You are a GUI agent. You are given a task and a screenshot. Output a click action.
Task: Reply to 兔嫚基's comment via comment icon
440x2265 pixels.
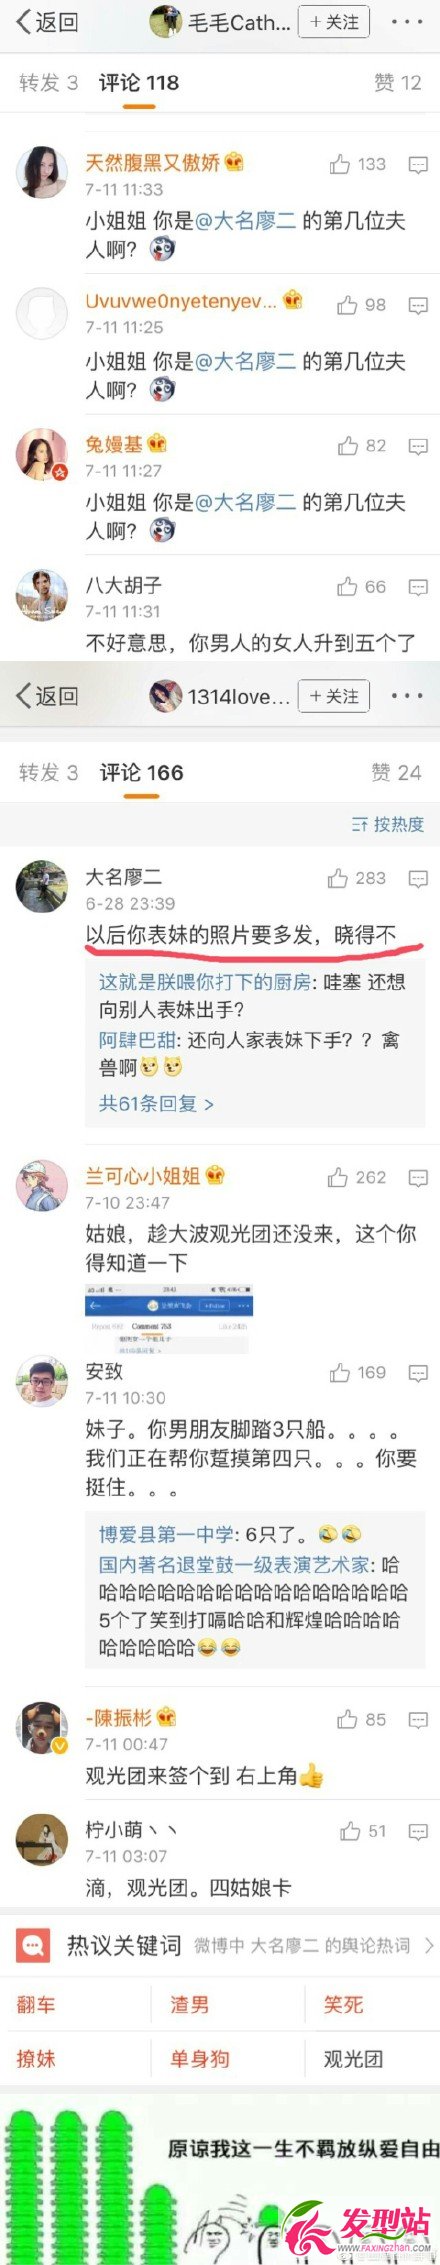click(x=418, y=447)
